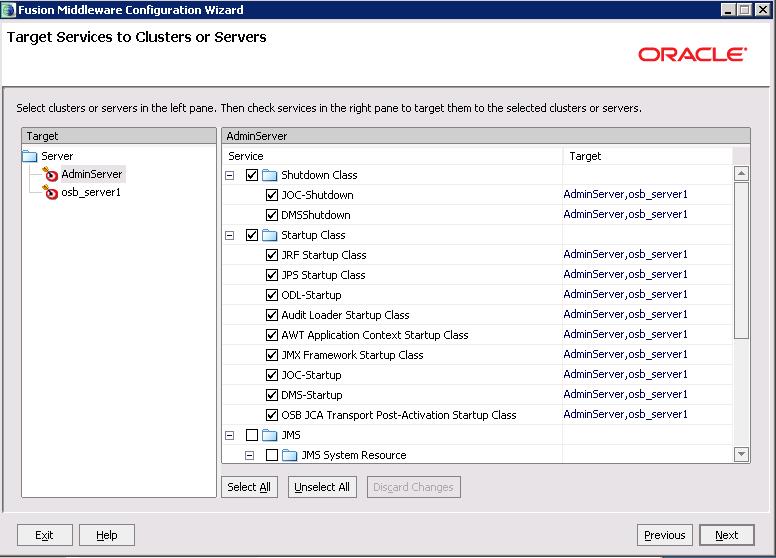This screenshot has height=558, width=776.
Task: Click the JPS Startup Class label
Action: pyautogui.click(x=323, y=275)
